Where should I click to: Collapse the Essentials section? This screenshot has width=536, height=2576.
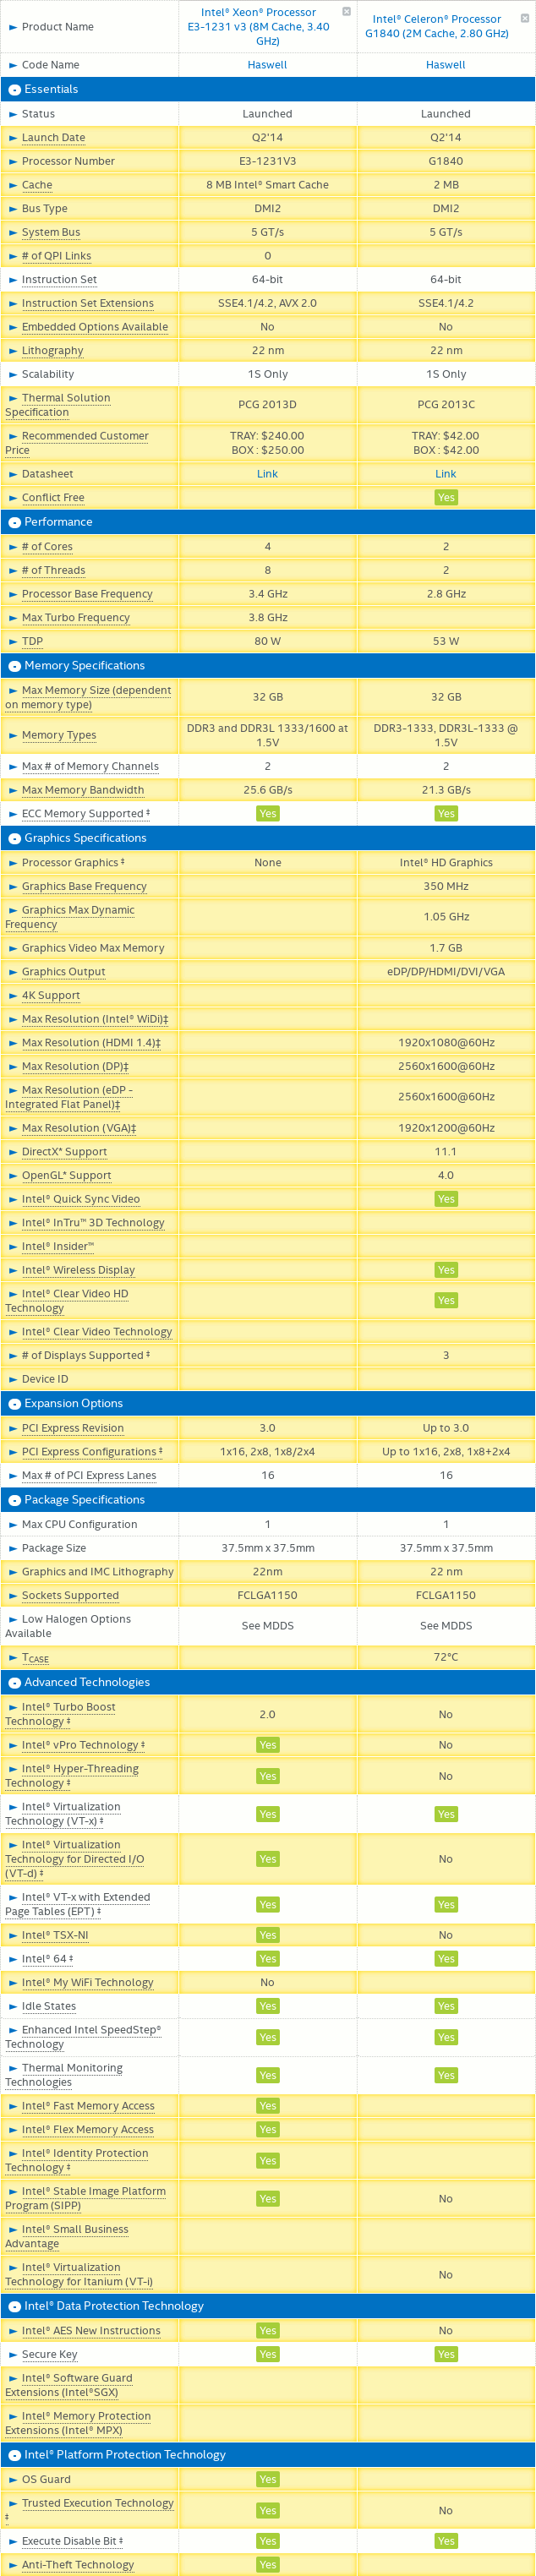[x=14, y=90]
